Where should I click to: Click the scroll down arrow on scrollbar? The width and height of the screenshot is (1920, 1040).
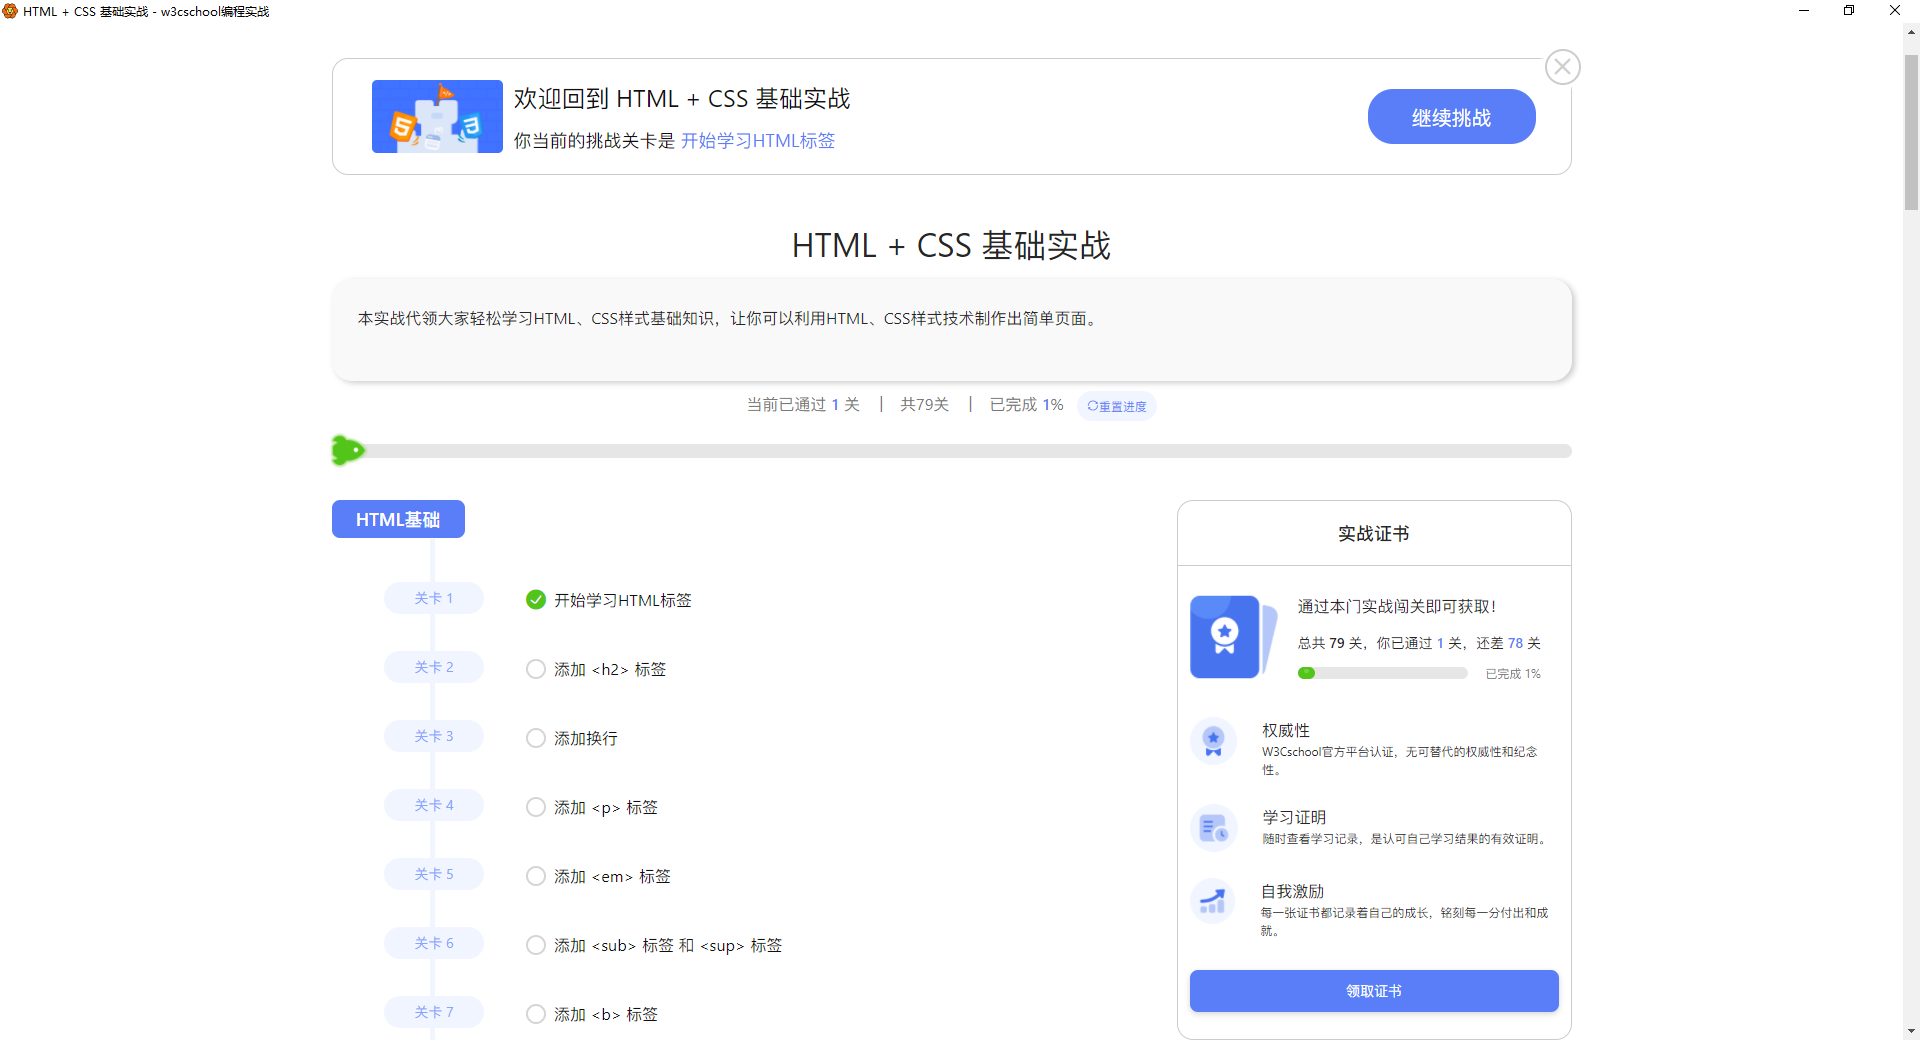[x=1911, y=1030]
